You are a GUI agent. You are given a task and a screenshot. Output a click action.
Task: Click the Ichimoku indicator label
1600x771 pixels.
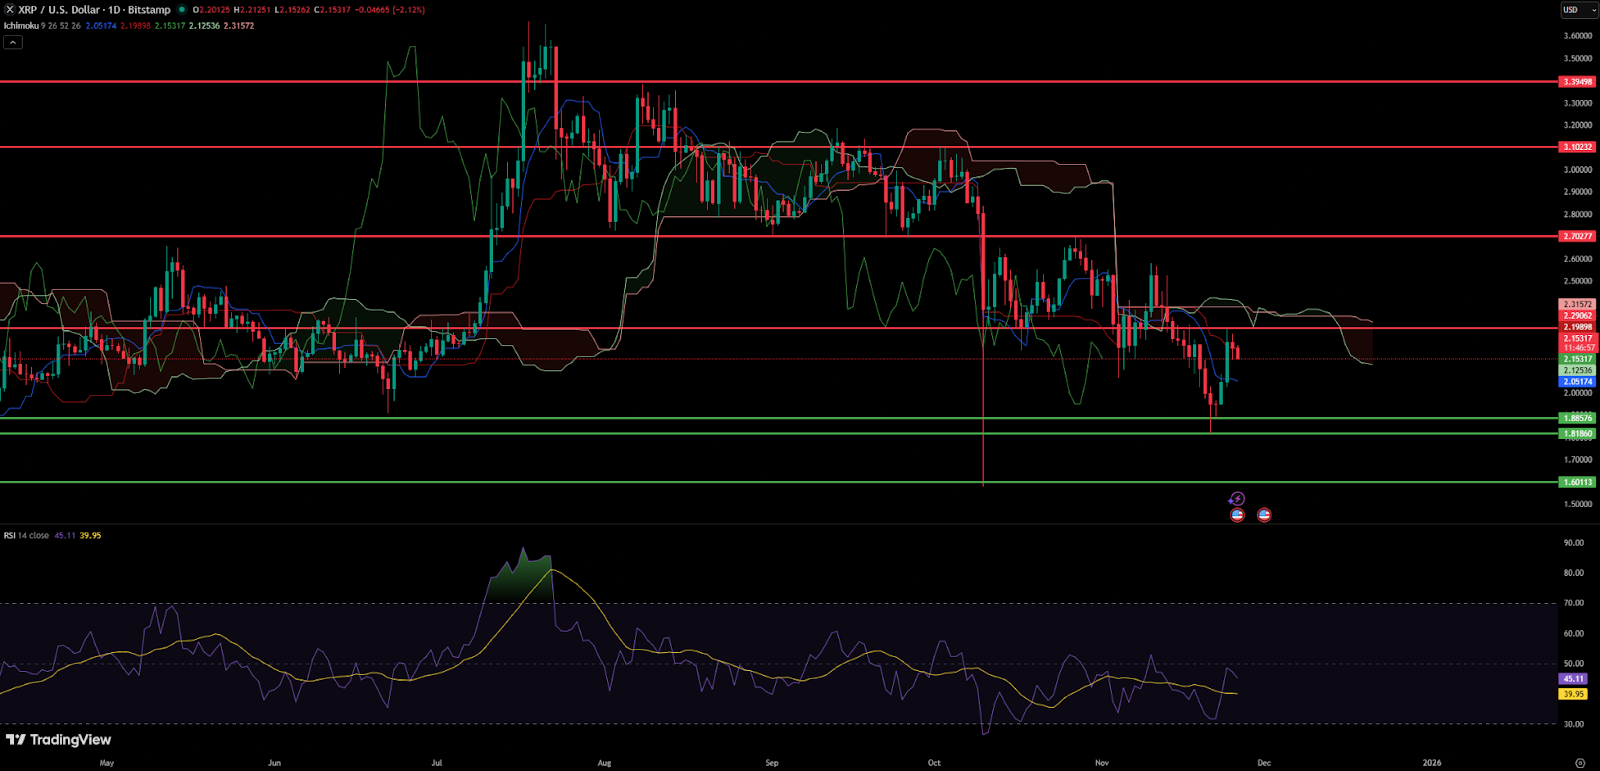[21, 26]
